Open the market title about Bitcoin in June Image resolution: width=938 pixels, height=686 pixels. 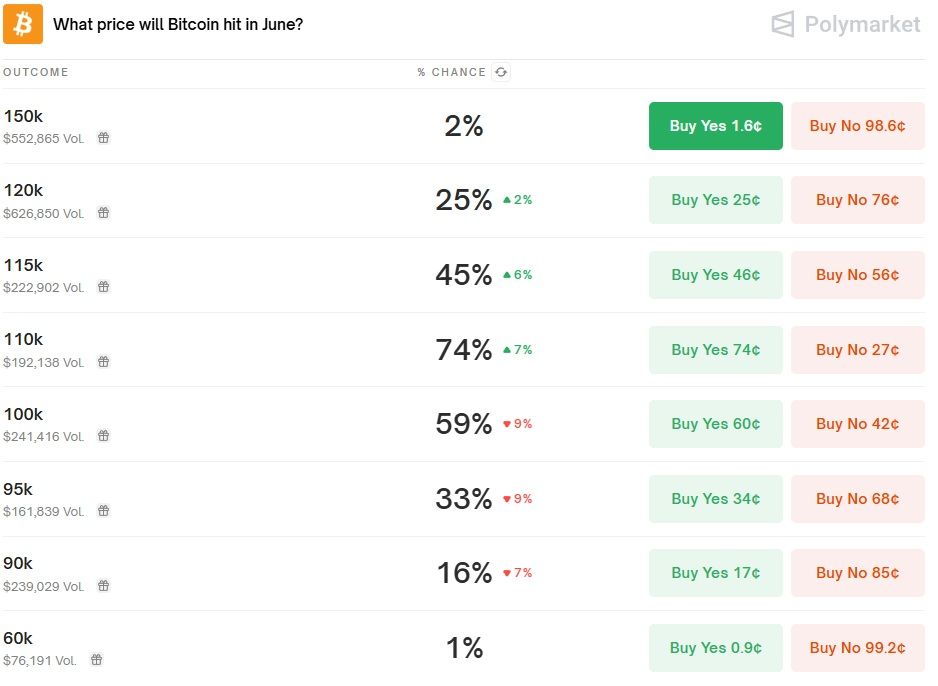[178, 24]
